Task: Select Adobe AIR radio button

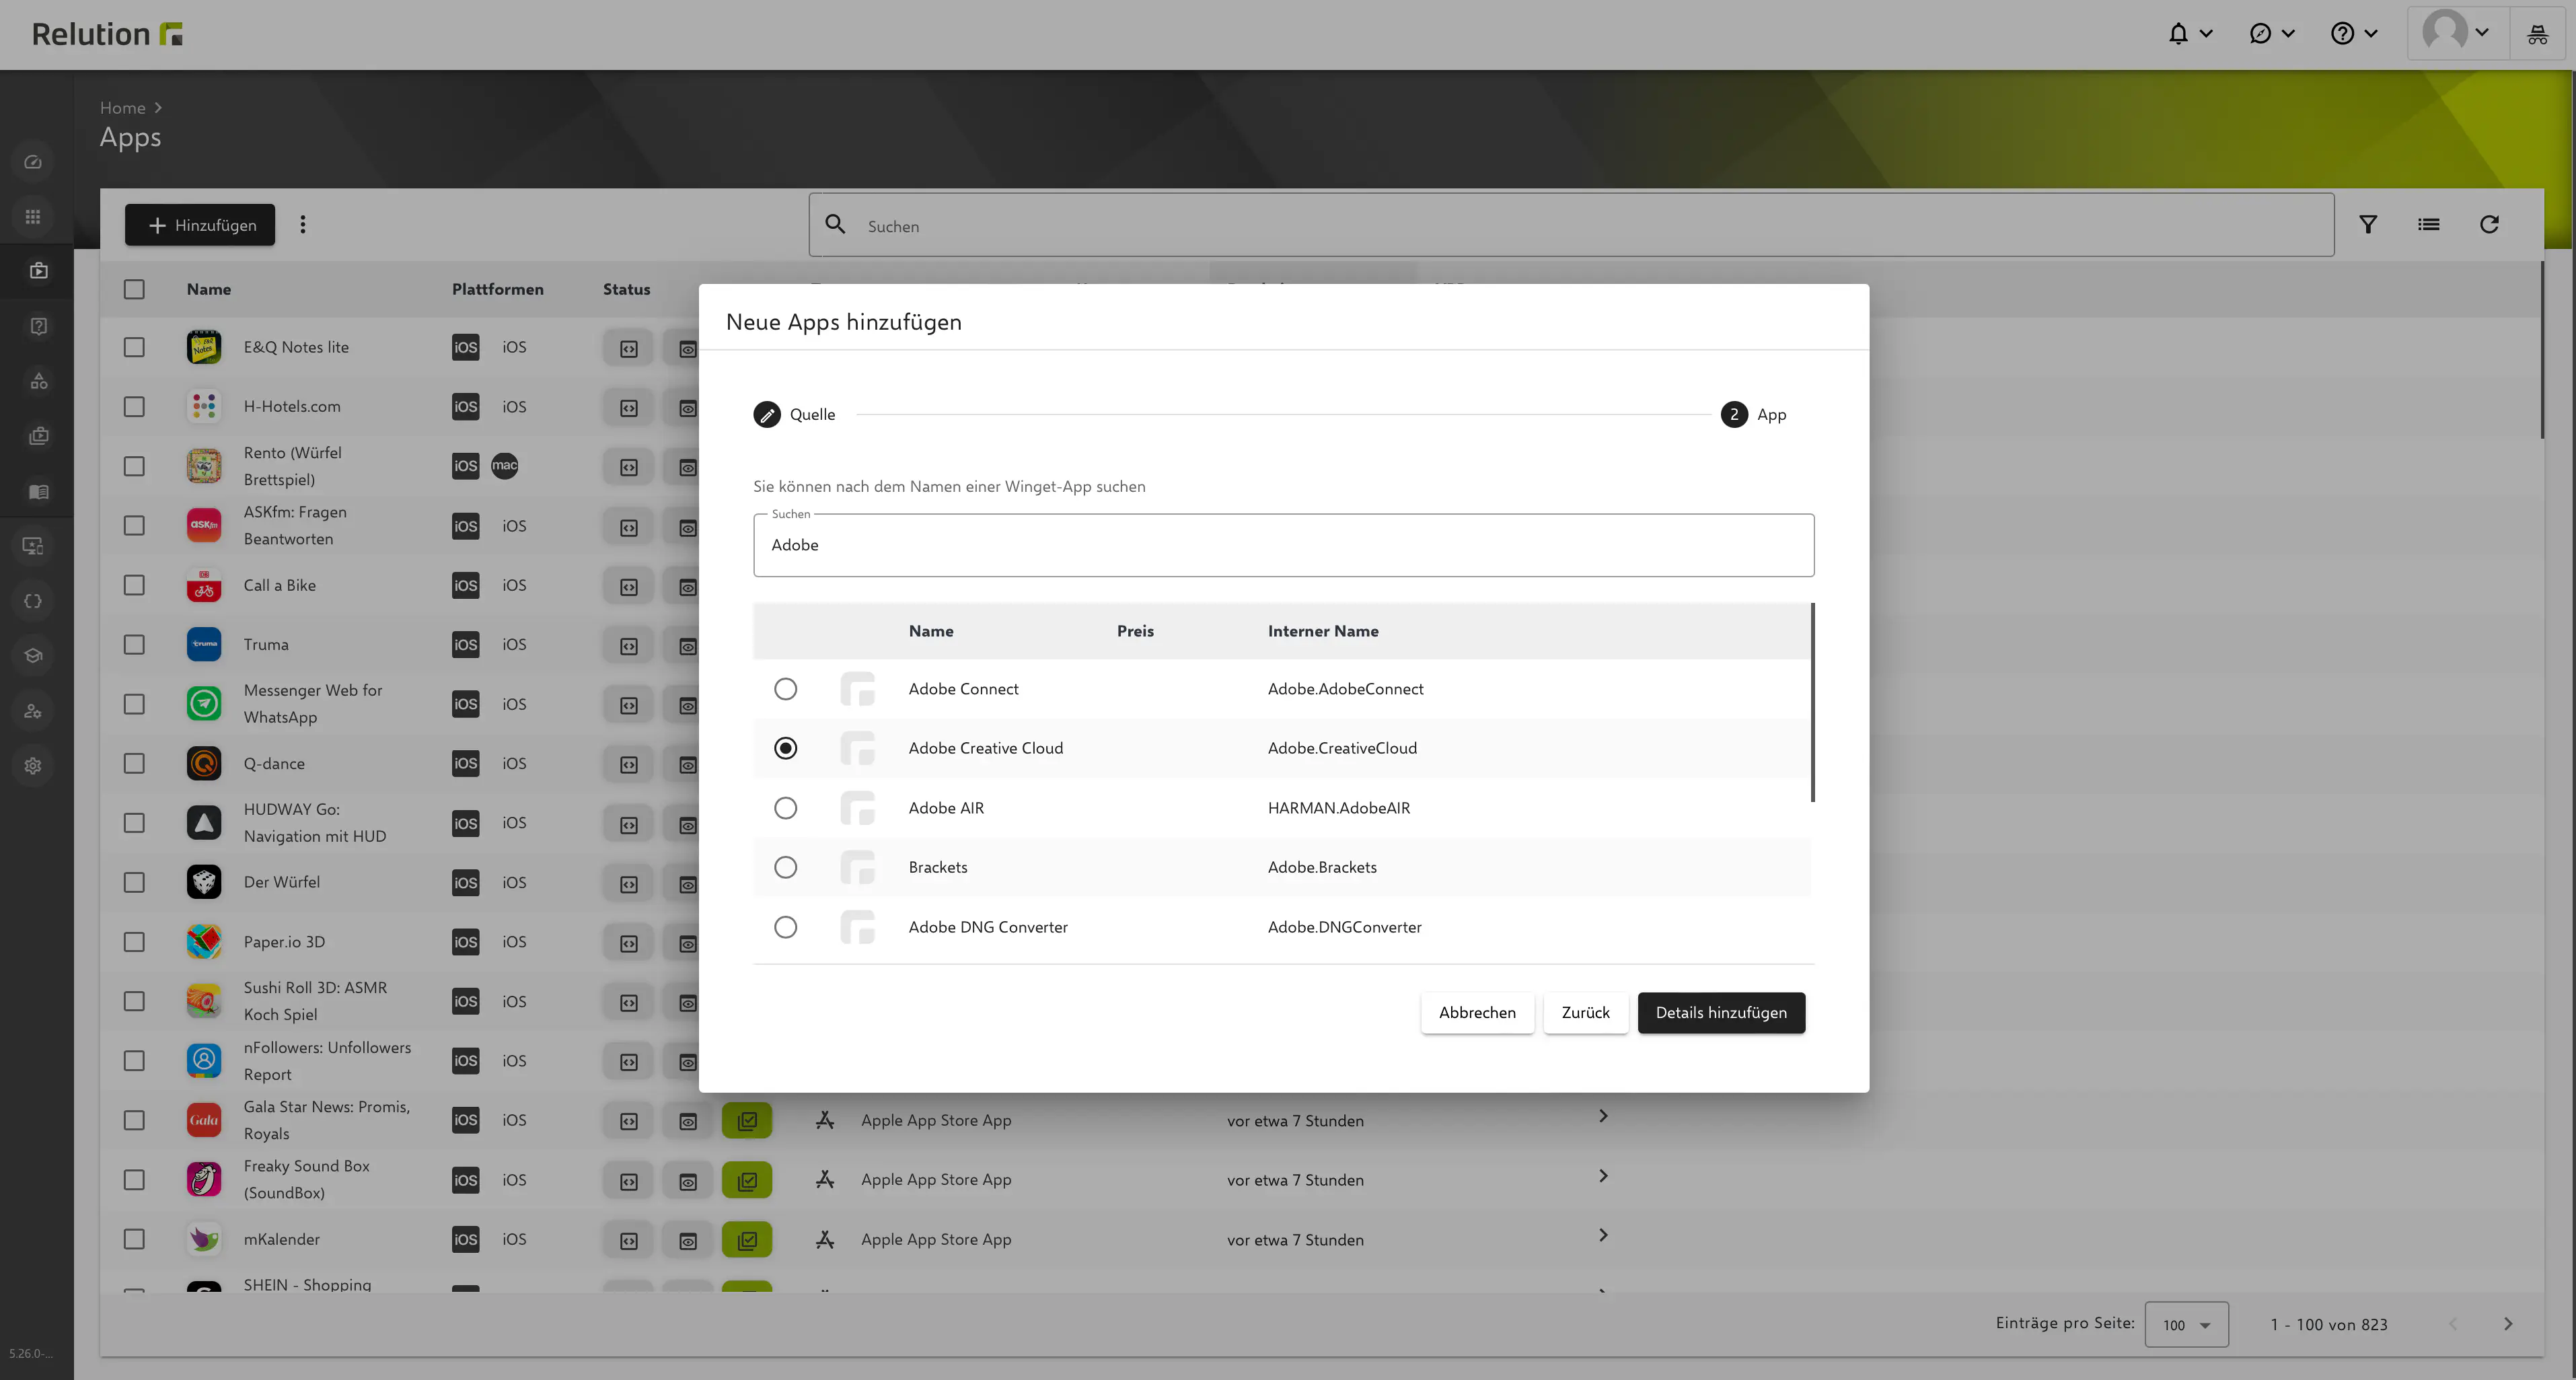Action: pyautogui.click(x=784, y=807)
